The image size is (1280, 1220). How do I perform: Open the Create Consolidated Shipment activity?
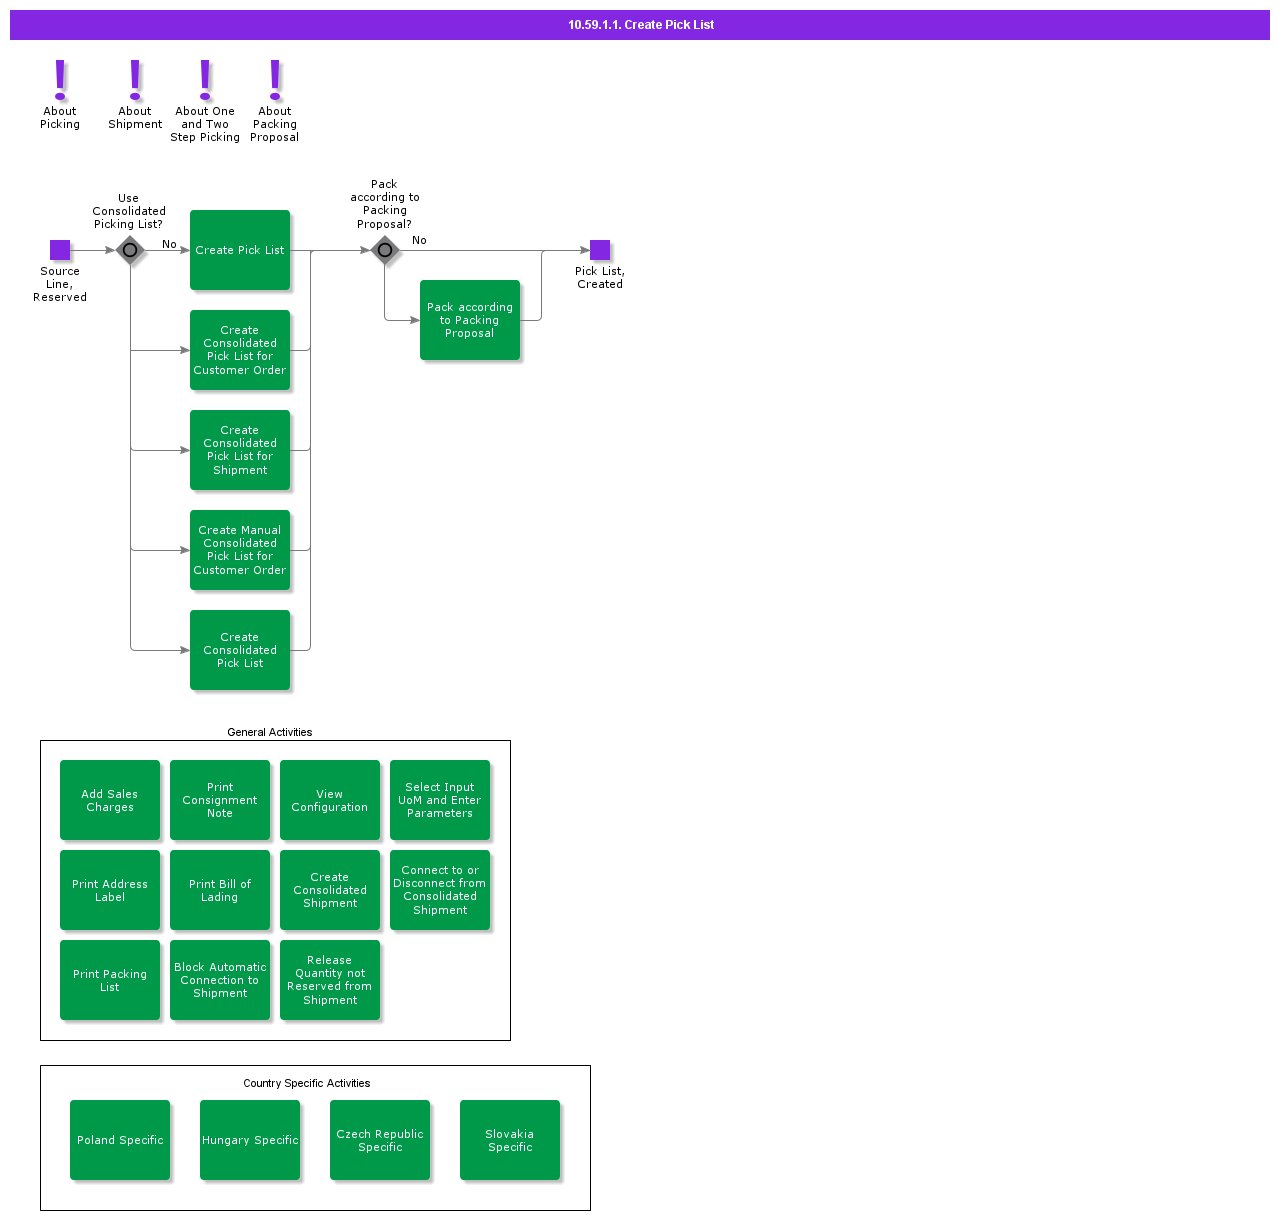click(x=330, y=890)
